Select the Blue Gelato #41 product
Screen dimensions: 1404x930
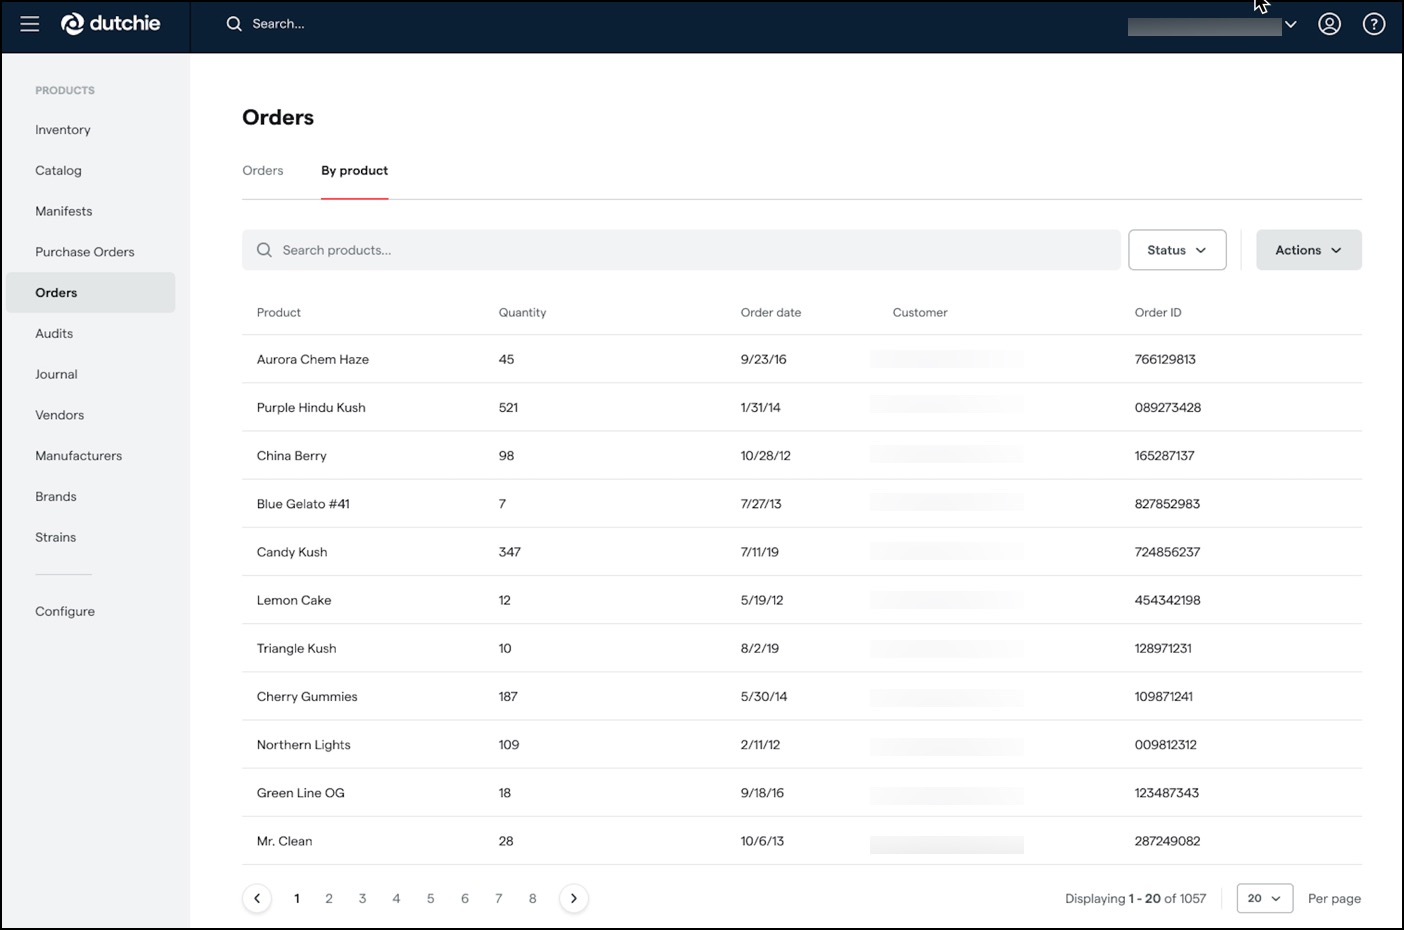(303, 504)
